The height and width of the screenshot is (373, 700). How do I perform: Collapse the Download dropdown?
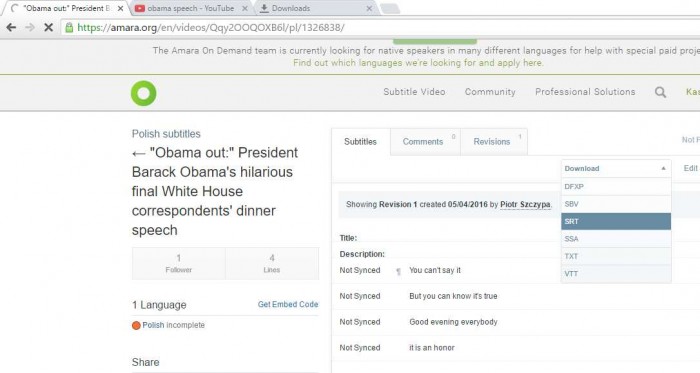[x=616, y=169]
